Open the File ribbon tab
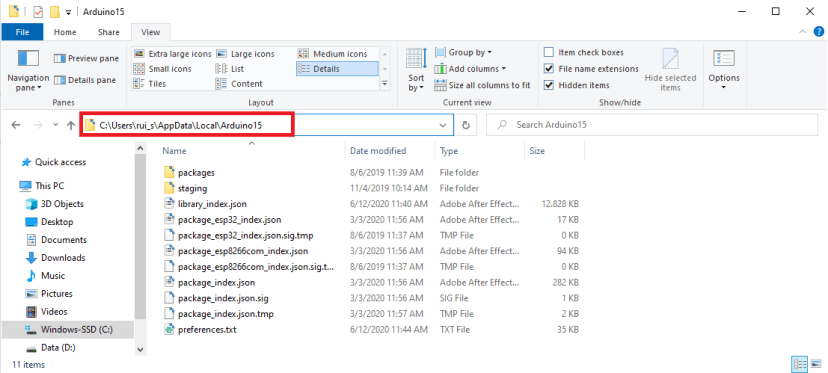This screenshot has height=373, width=828. click(23, 32)
